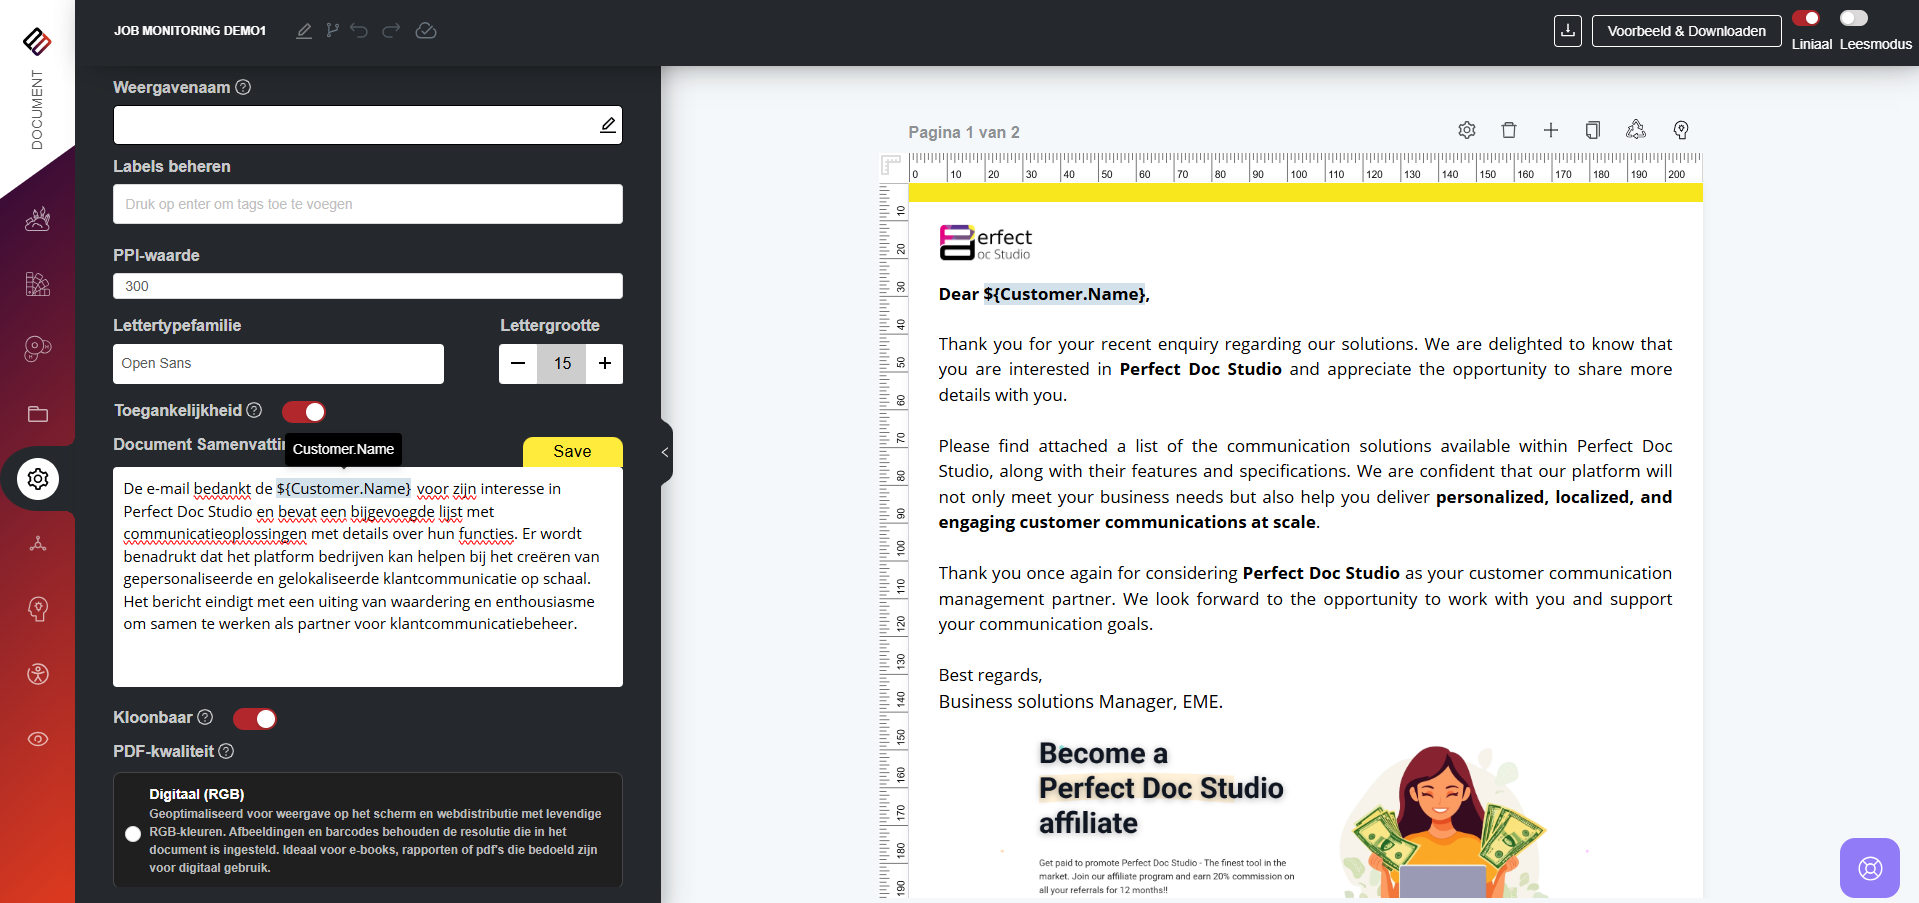Toggle the Liniaal ruler switch
The width and height of the screenshot is (1919, 903).
coord(1806,18)
